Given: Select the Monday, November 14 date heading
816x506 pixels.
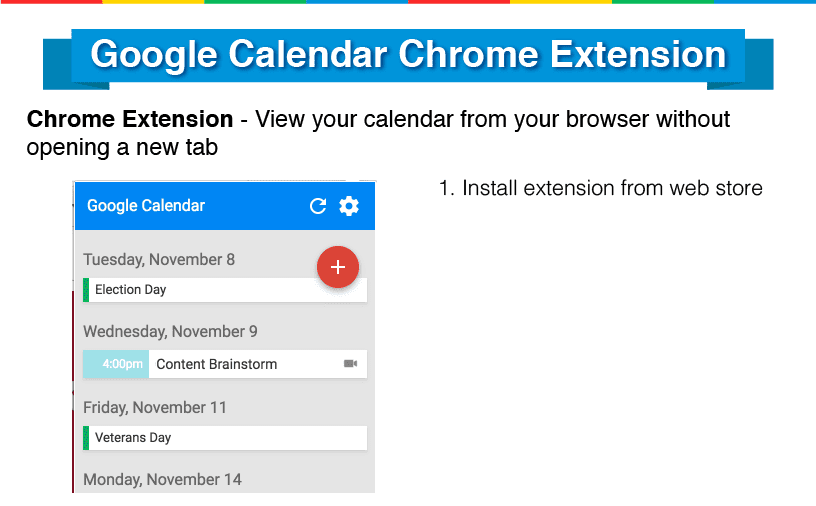Looking at the screenshot, I should click(162, 479).
